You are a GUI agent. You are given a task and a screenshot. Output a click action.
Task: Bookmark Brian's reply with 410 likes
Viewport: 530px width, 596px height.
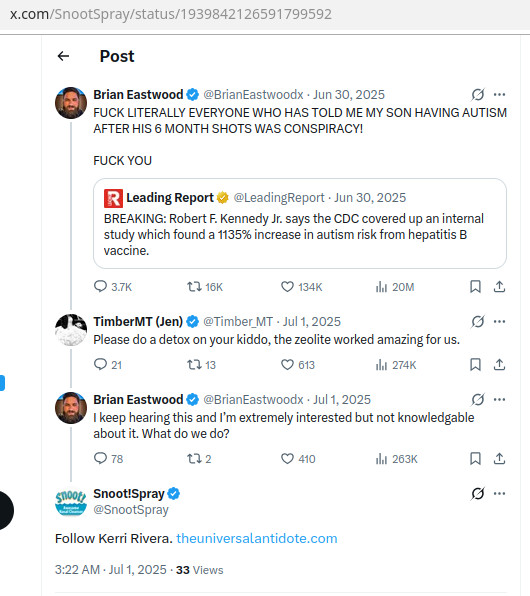pos(475,458)
